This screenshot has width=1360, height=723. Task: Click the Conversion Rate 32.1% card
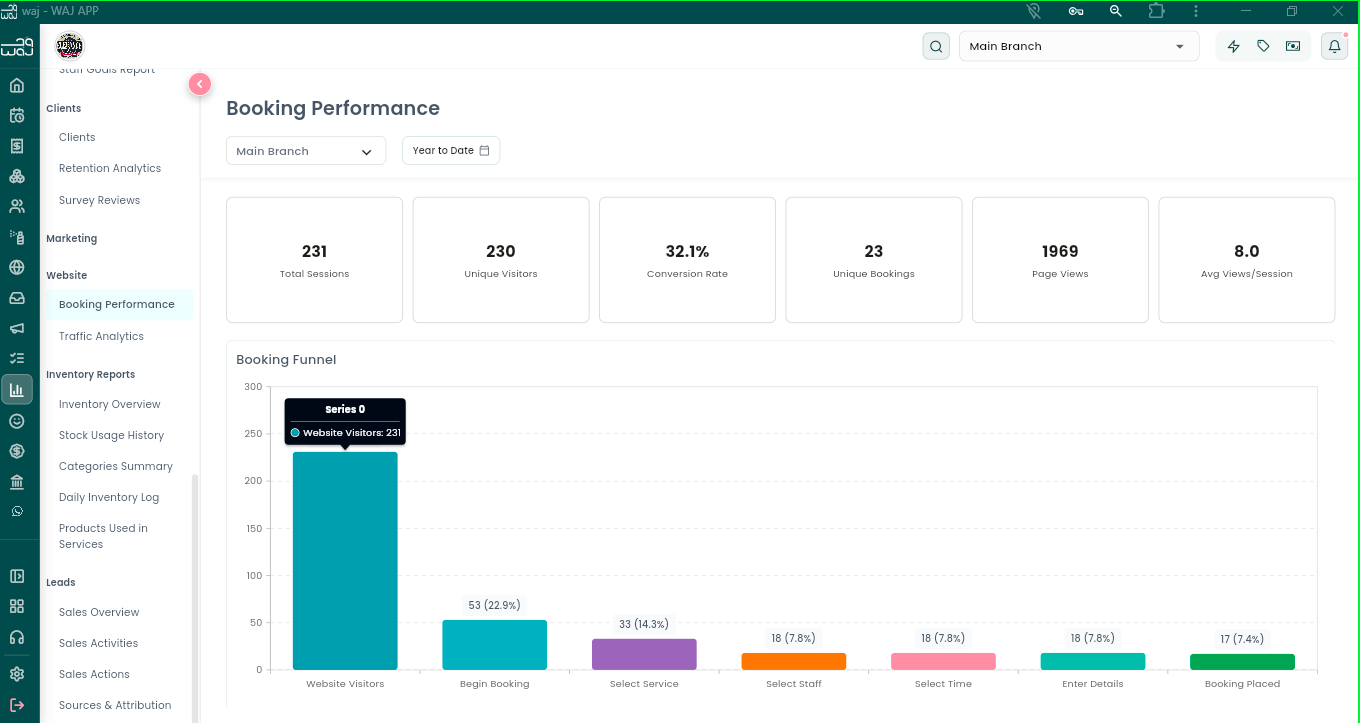point(687,260)
